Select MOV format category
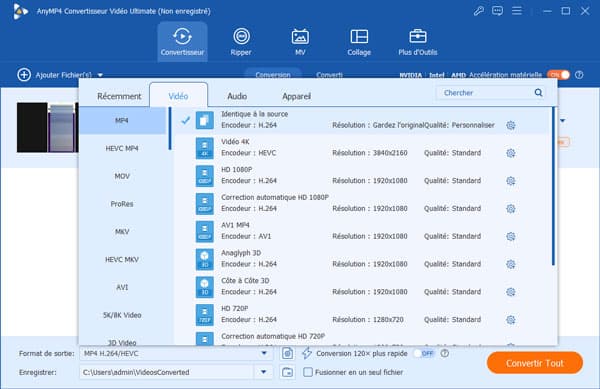Screen dimensions: 600x389 coord(122,176)
